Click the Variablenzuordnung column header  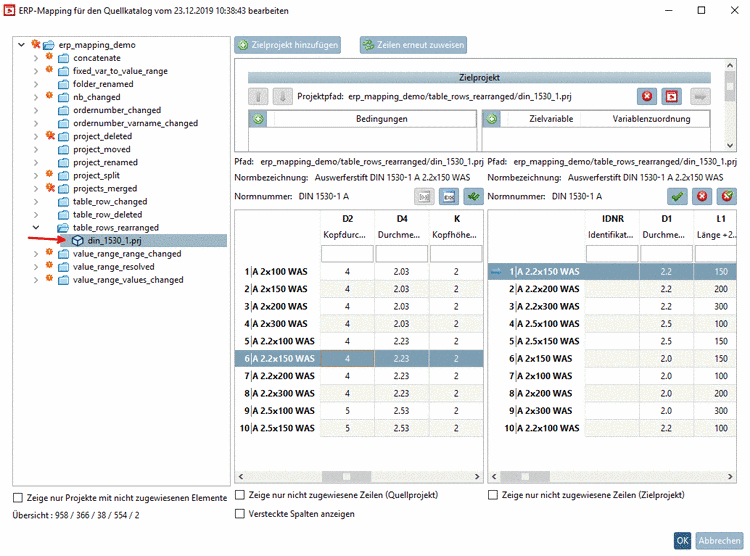651,119
